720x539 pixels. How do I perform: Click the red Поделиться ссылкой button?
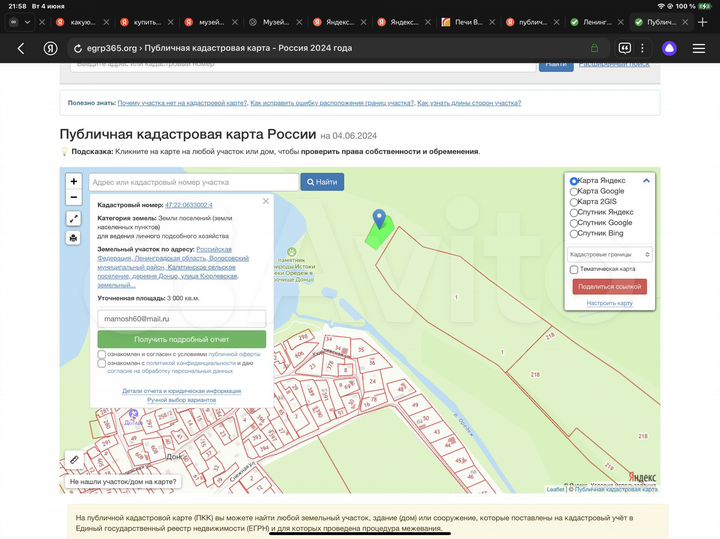[609, 286]
